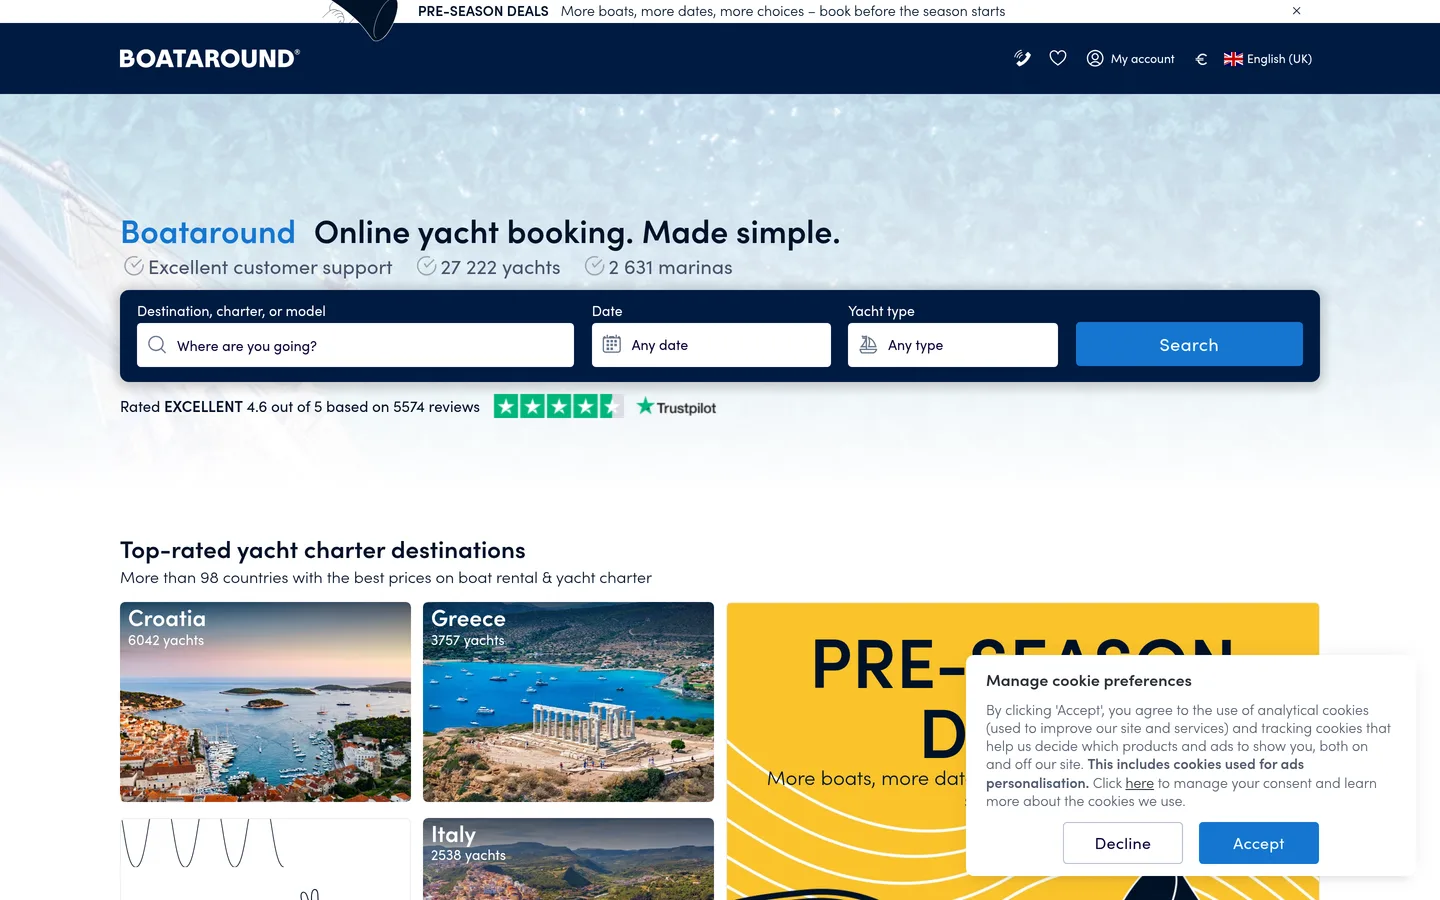
Task: Click the Trustpilot star rating
Action: point(558,407)
